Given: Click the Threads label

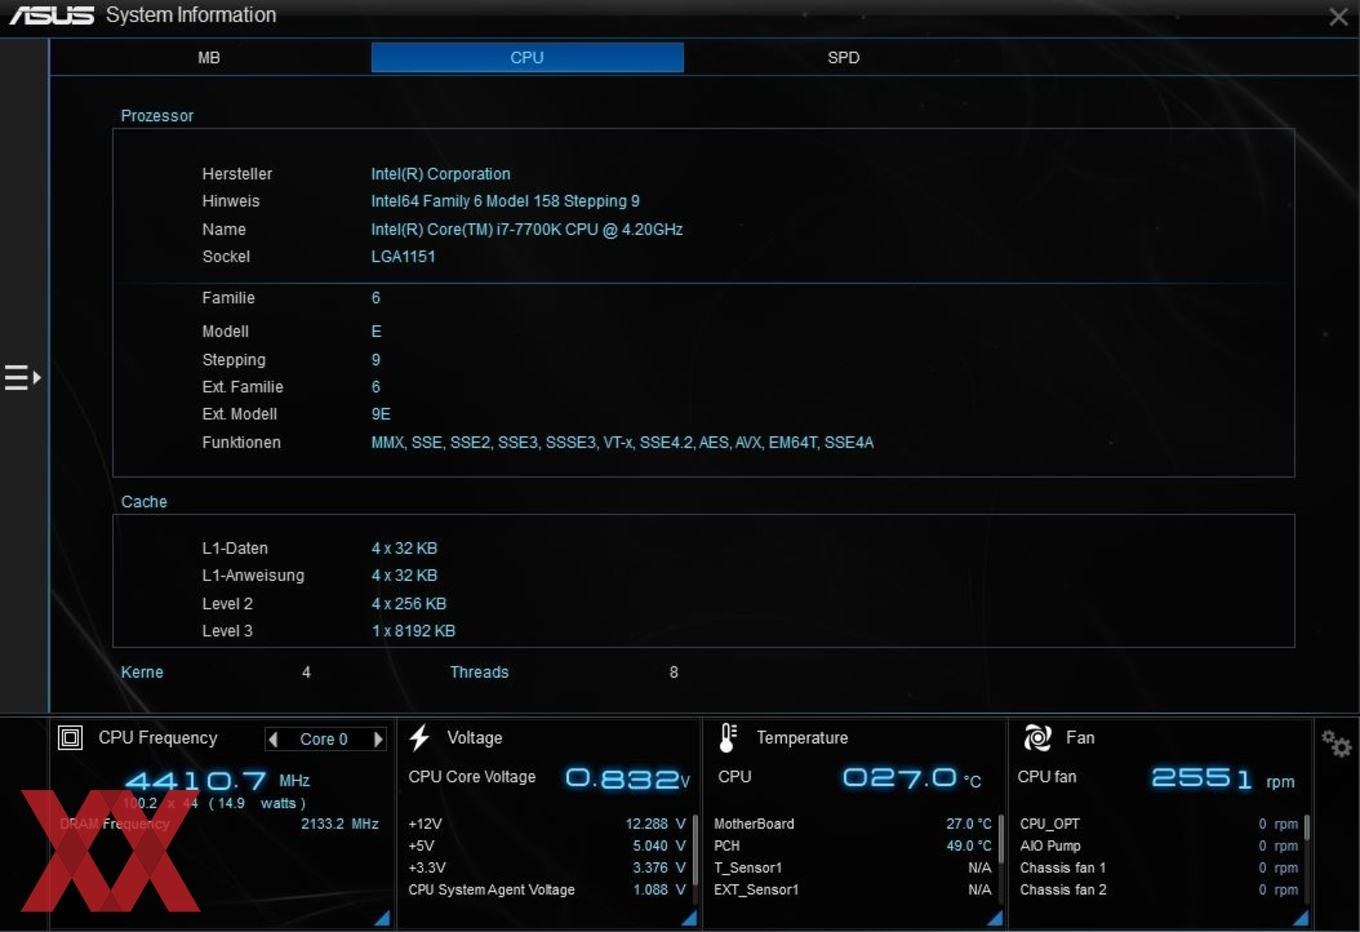Looking at the screenshot, I should click(x=479, y=672).
